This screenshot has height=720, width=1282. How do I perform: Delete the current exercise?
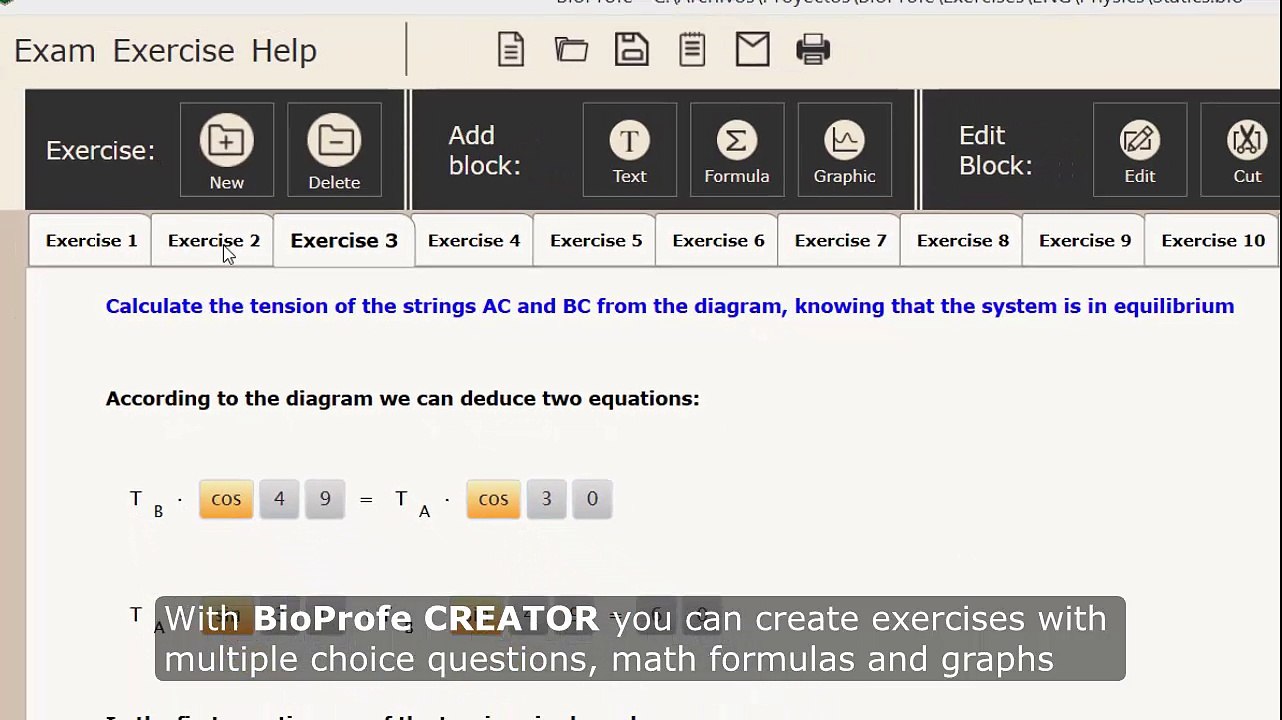pos(334,150)
